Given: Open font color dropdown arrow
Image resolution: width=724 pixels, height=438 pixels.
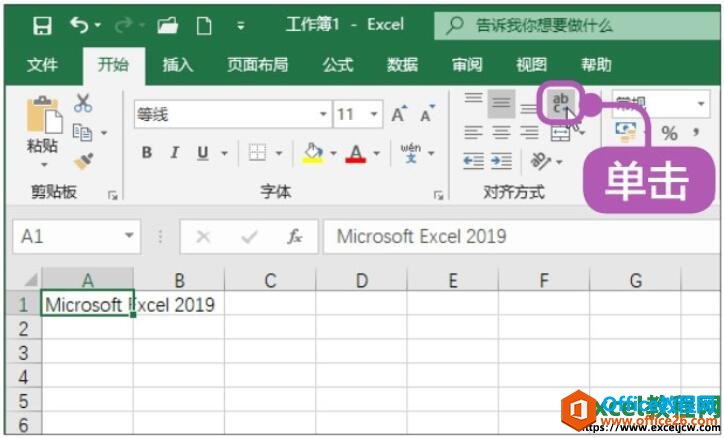Looking at the screenshot, I should tap(377, 153).
